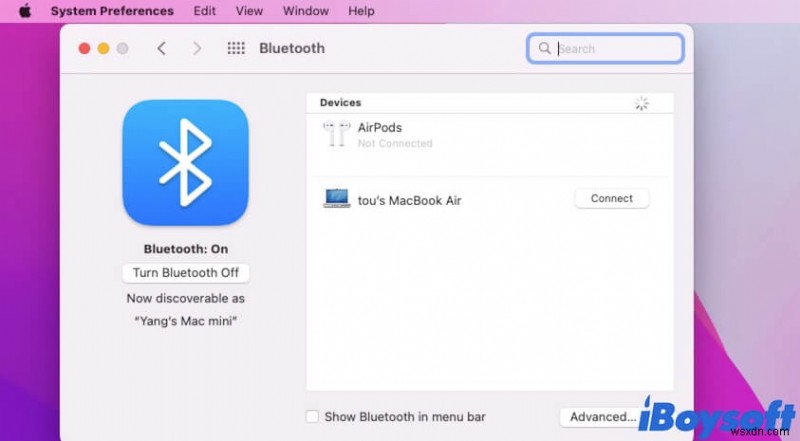Viewport: 800px width, 441px height.
Task: Go back with the left chevron
Action: 162,48
